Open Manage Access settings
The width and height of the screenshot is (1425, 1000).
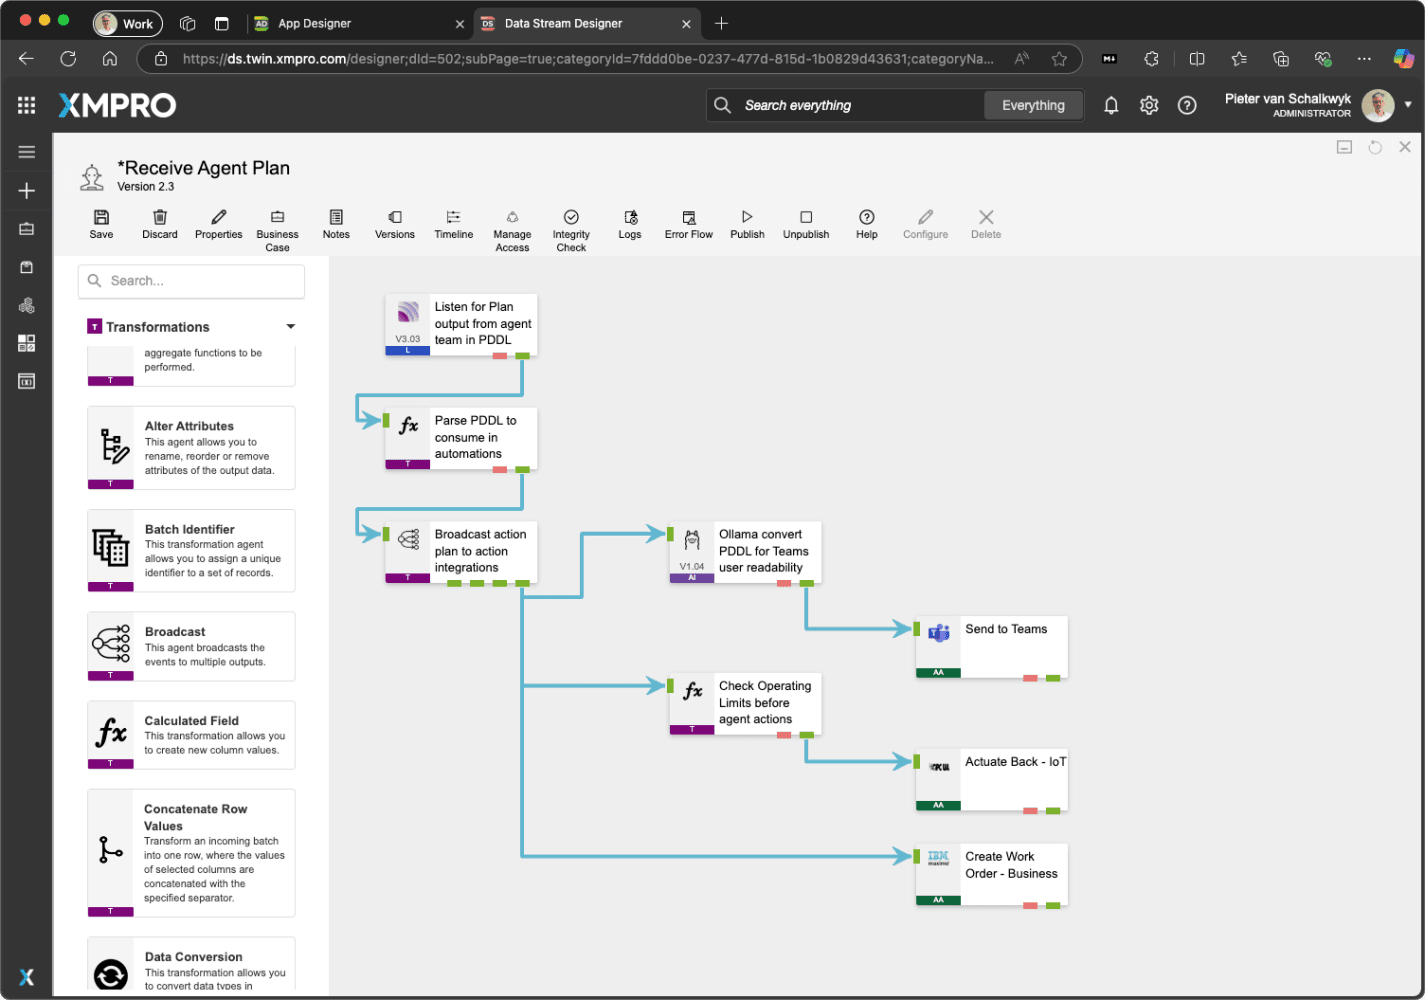click(x=512, y=230)
